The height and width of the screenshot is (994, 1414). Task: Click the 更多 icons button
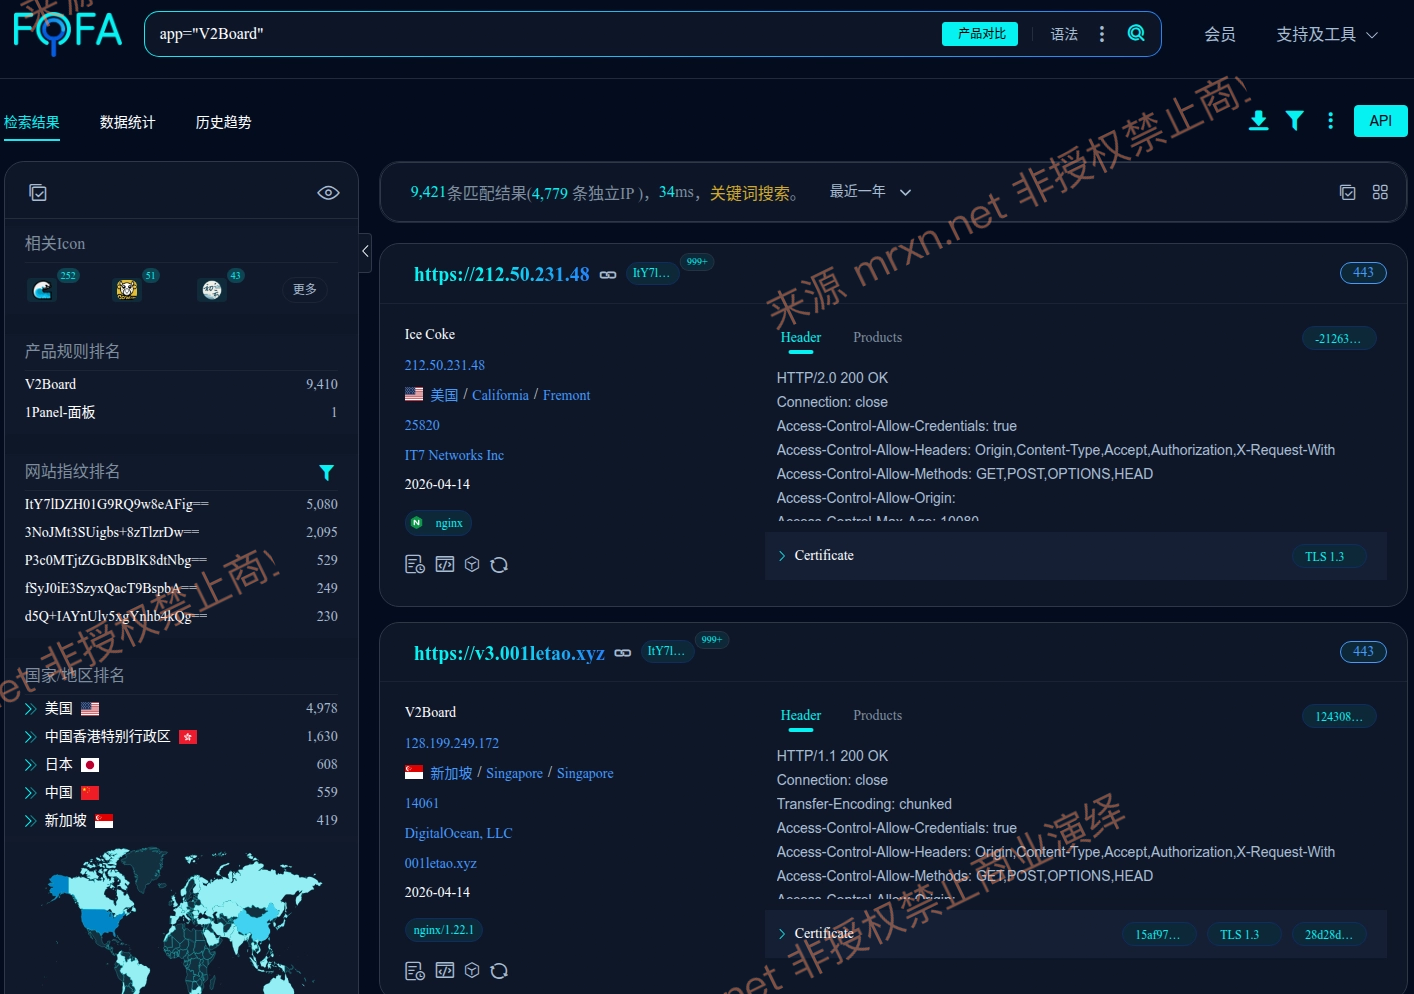click(x=305, y=289)
